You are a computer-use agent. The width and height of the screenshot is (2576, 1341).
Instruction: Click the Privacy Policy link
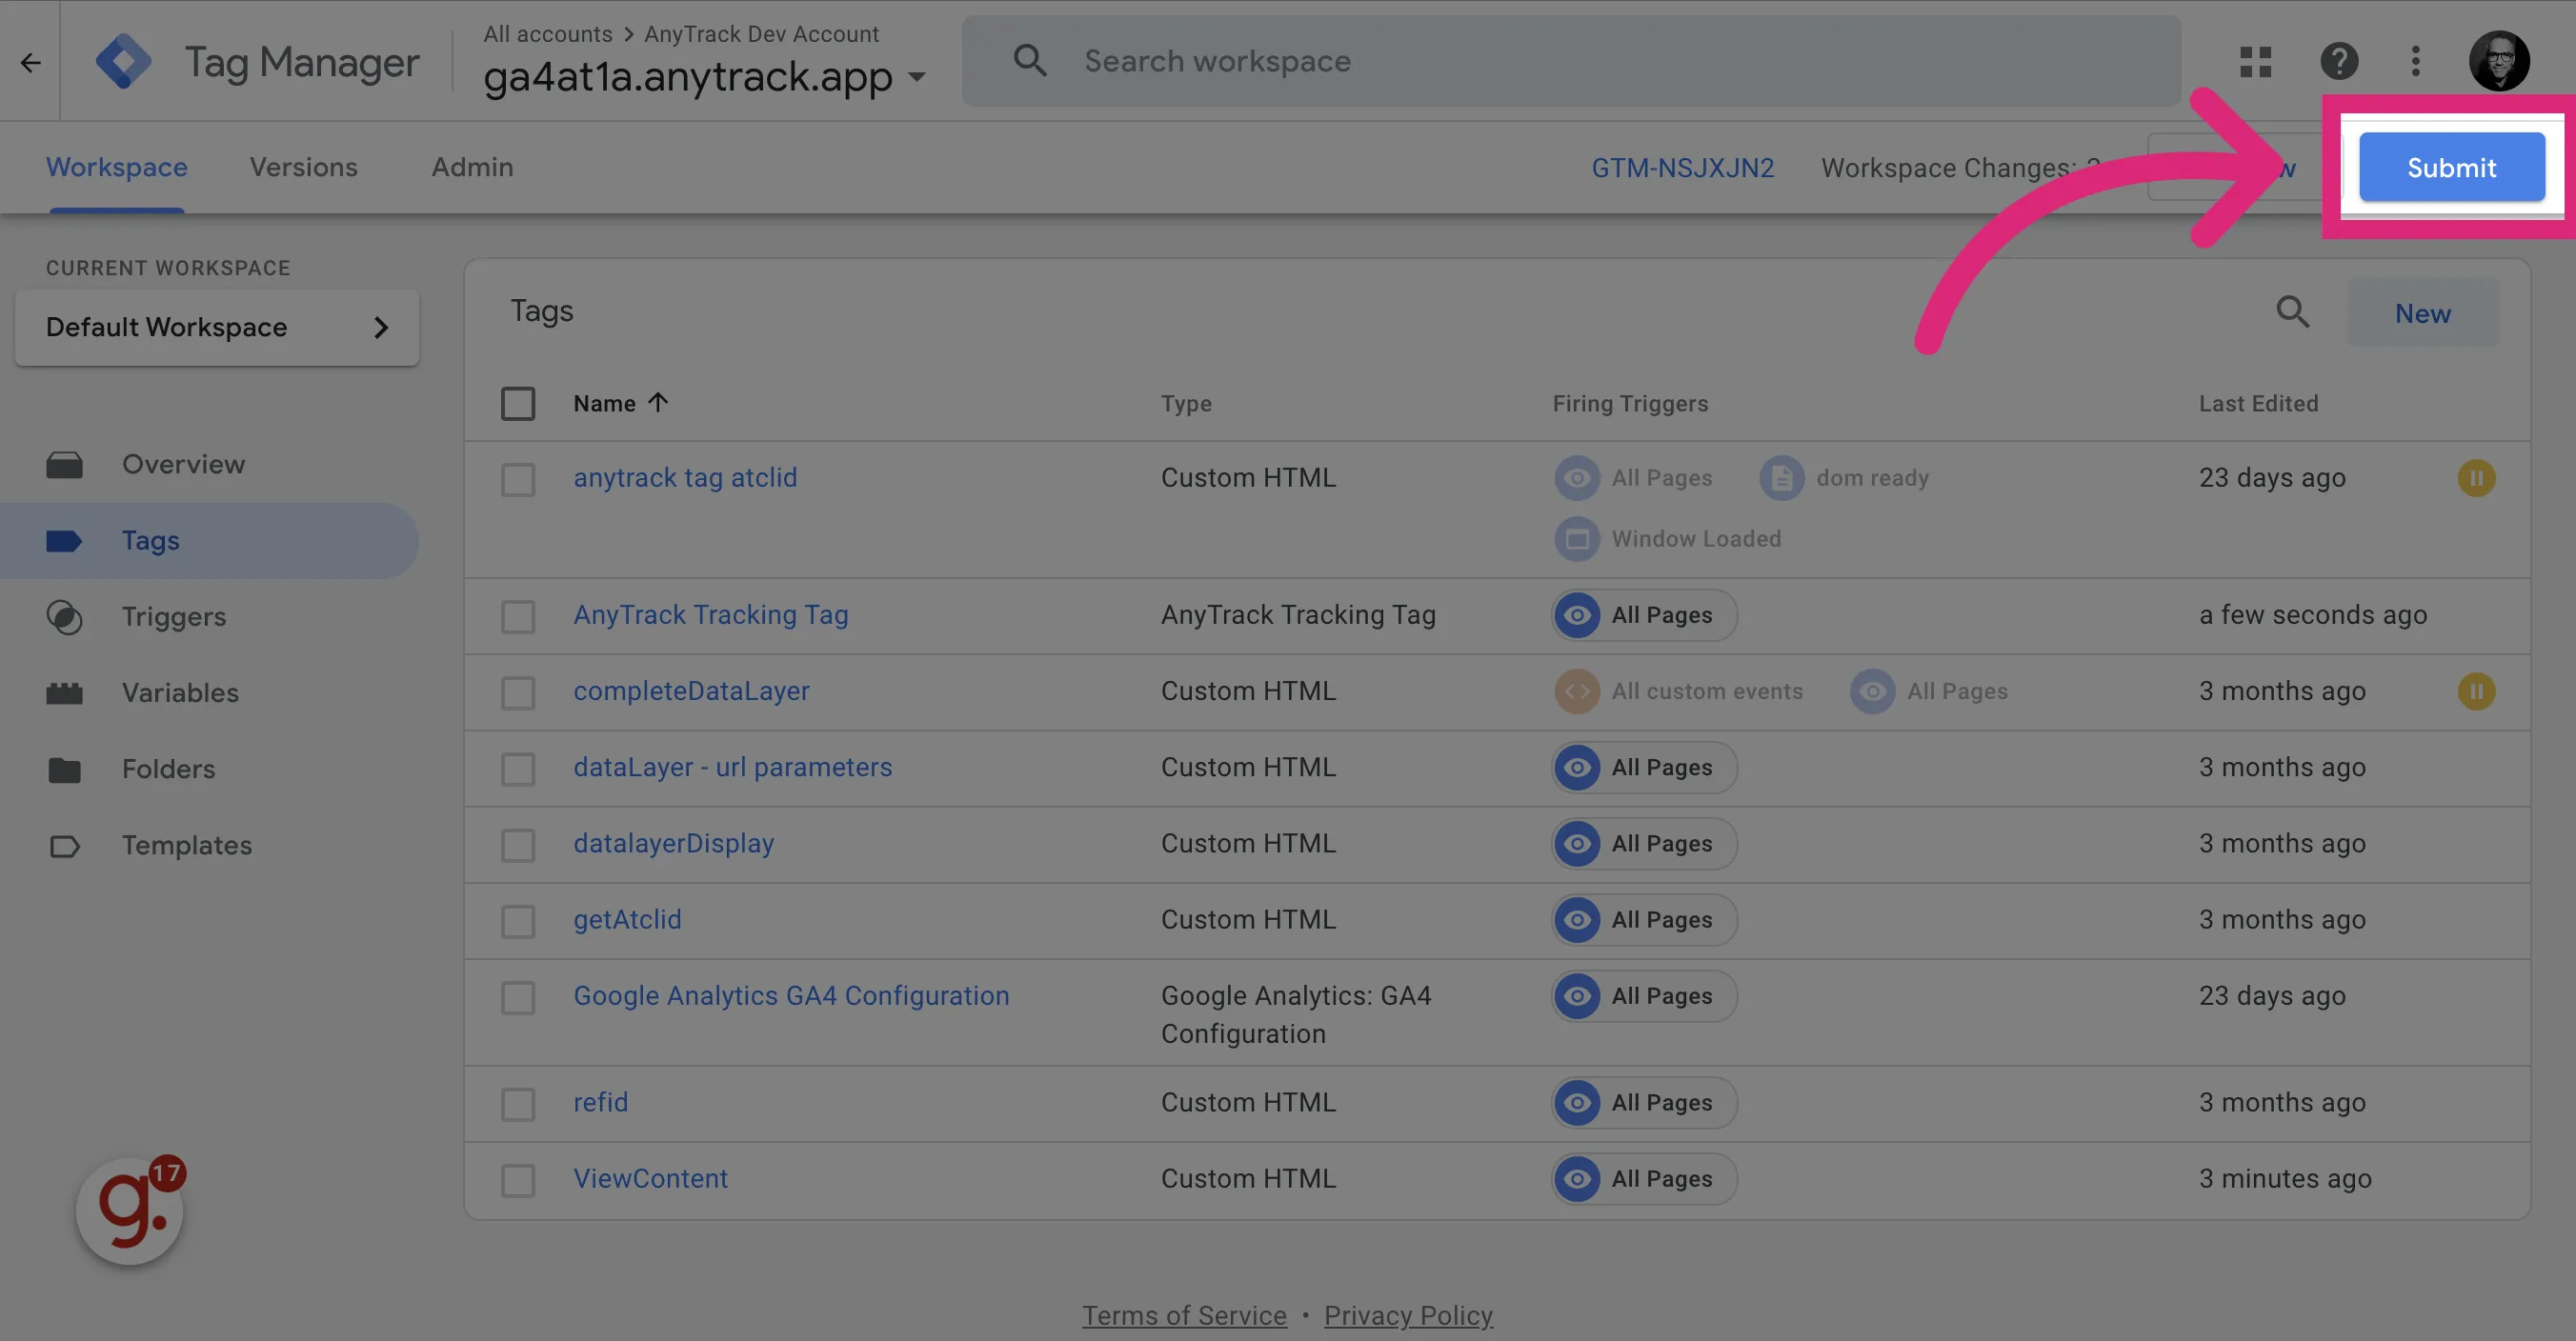click(1408, 1315)
